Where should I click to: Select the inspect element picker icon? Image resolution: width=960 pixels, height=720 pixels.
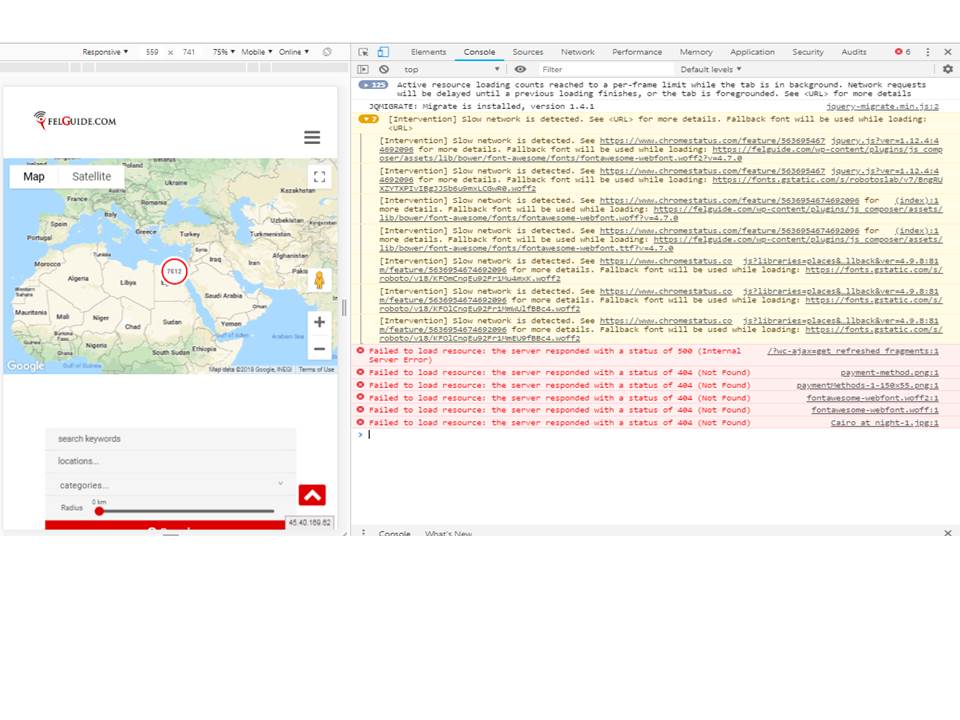pos(363,51)
